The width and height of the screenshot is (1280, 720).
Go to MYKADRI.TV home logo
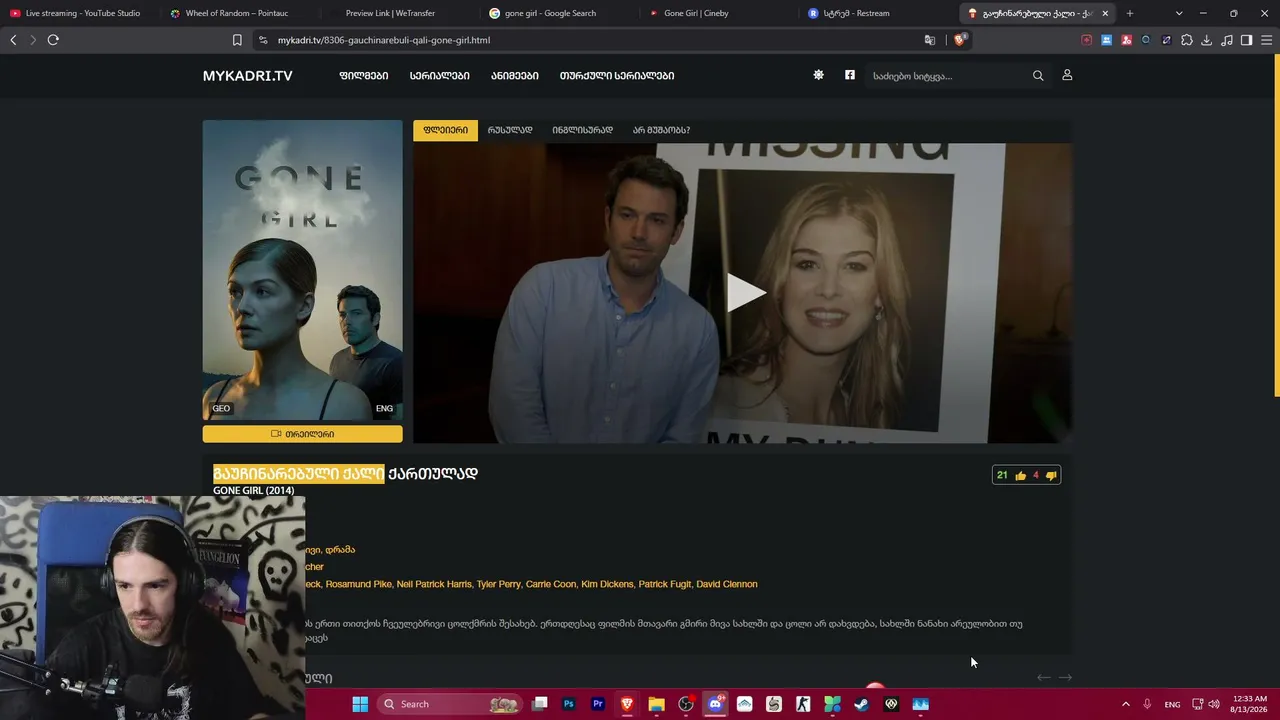click(x=248, y=76)
